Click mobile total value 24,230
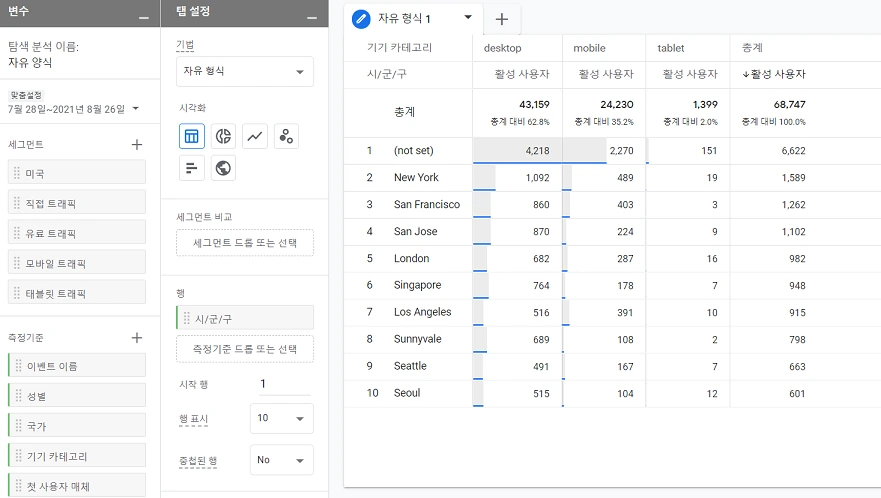This screenshot has width=881, height=498. click(617, 105)
